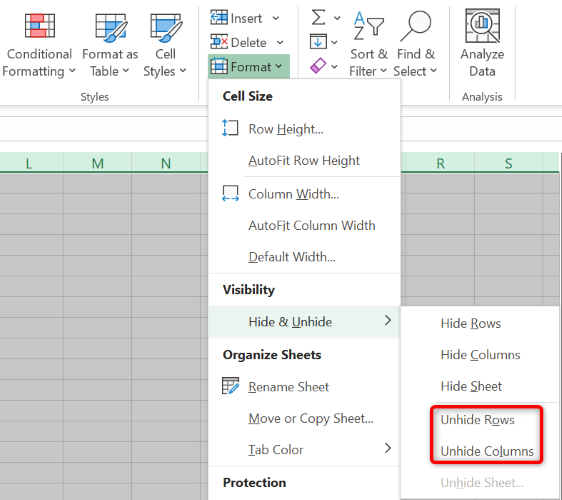Expand the Delete dropdown arrow
The image size is (562, 500).
[x=280, y=43]
